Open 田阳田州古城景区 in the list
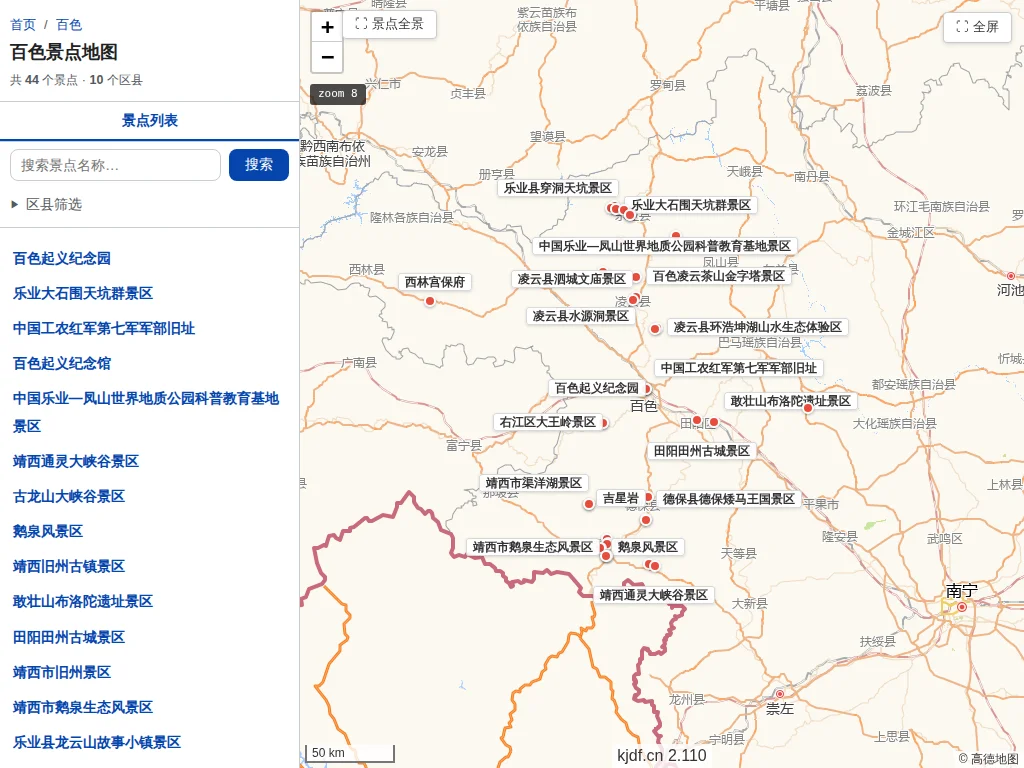Viewport: 1024px width, 768px height. click(69, 637)
